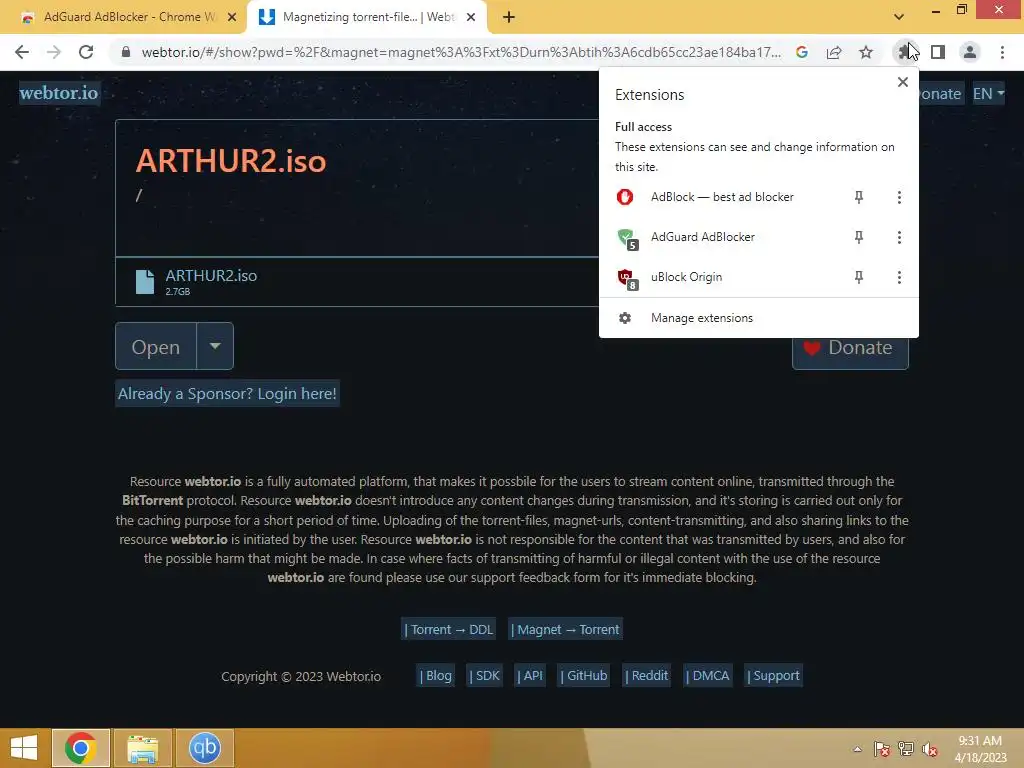
Task: Pin uBlock Origin to toolbar
Action: [859, 278]
